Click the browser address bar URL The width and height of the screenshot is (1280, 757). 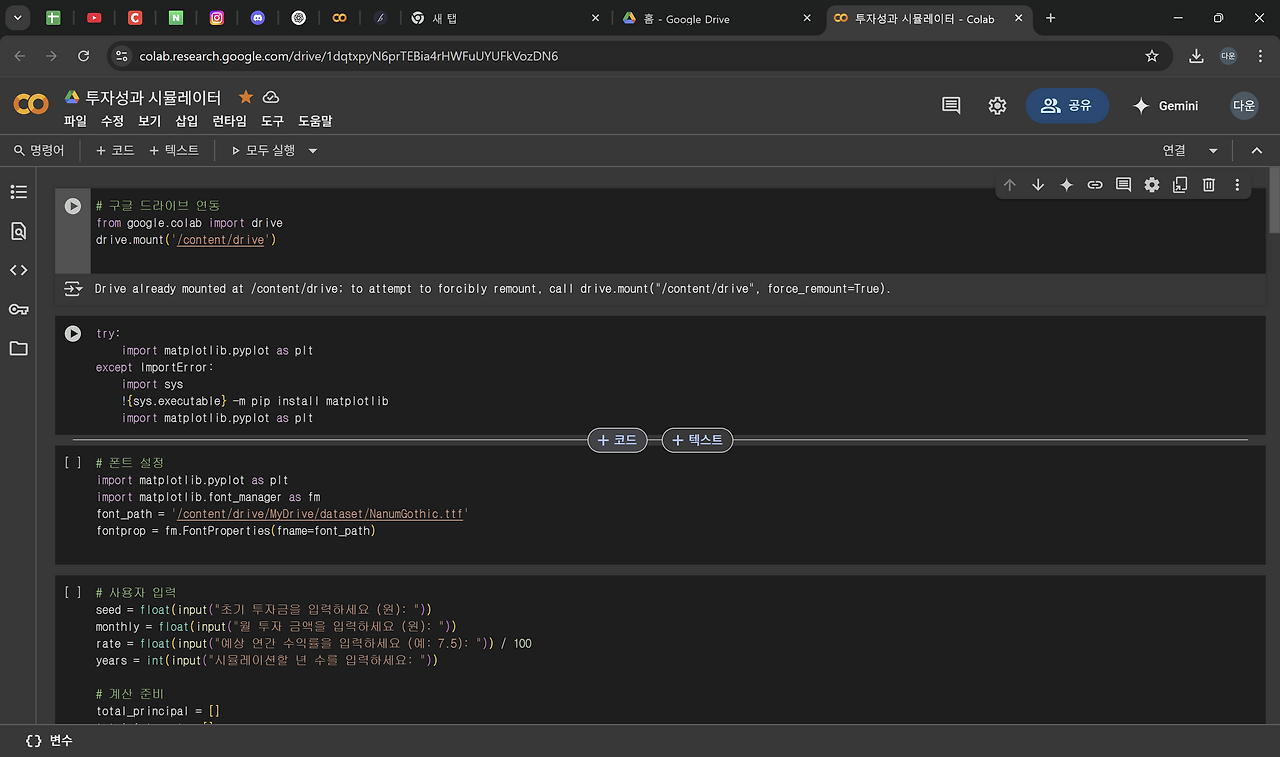coord(348,56)
